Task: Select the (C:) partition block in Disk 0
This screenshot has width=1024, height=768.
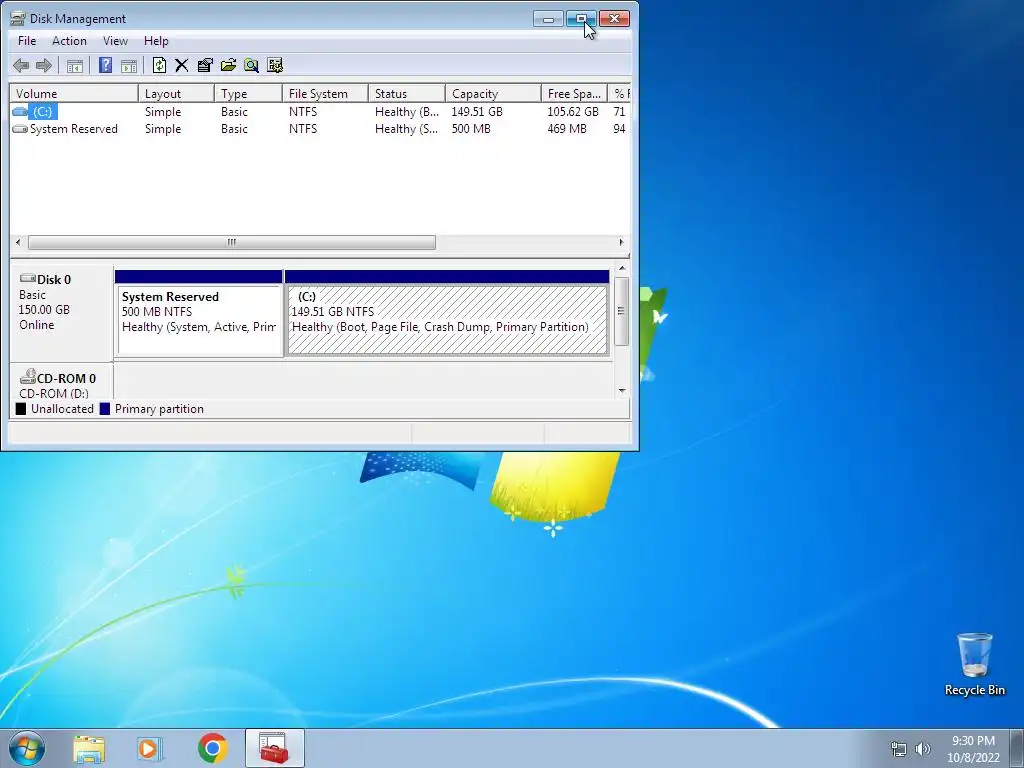Action: (x=447, y=313)
